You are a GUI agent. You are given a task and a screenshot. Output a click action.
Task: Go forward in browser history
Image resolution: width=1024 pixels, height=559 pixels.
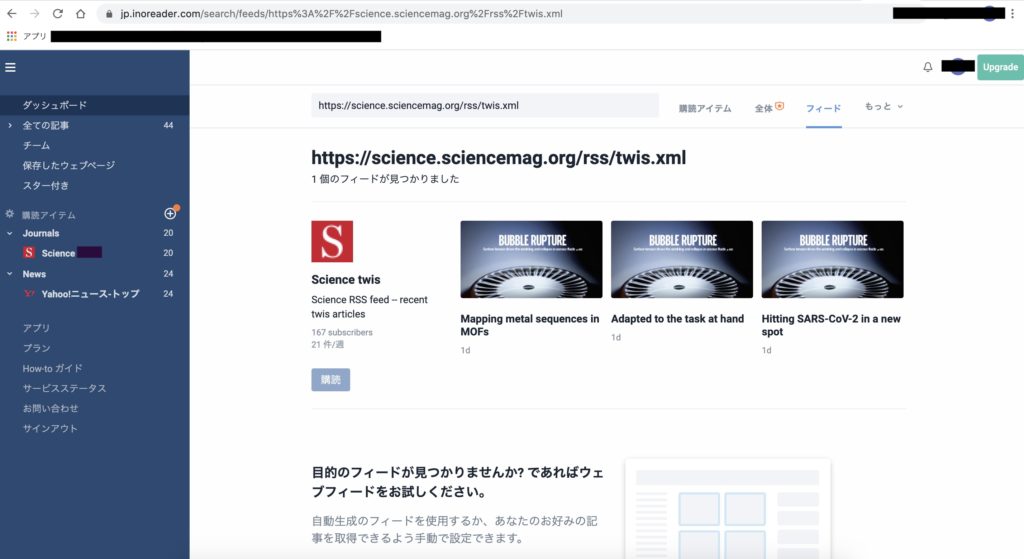[35, 13]
